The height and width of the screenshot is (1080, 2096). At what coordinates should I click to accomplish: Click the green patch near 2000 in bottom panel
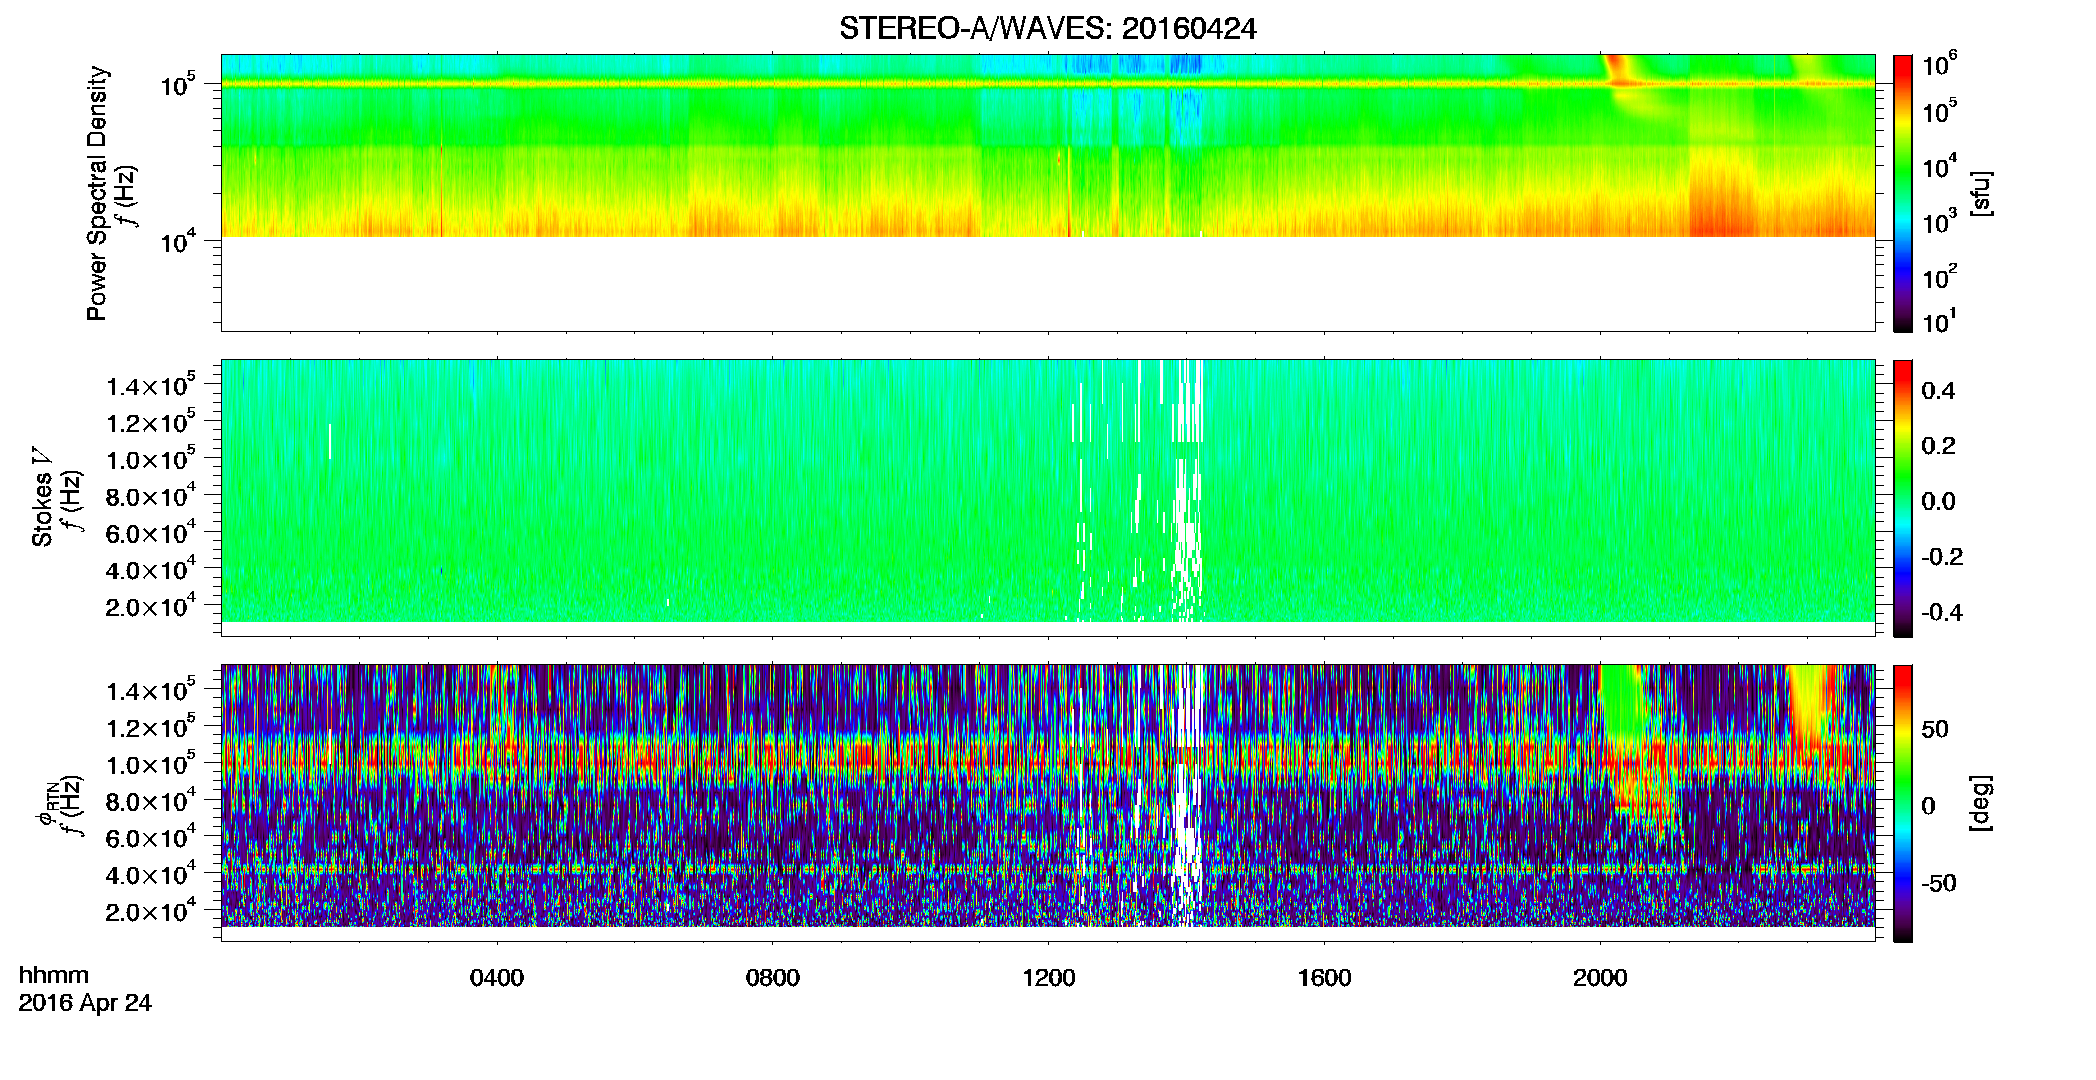1622,705
